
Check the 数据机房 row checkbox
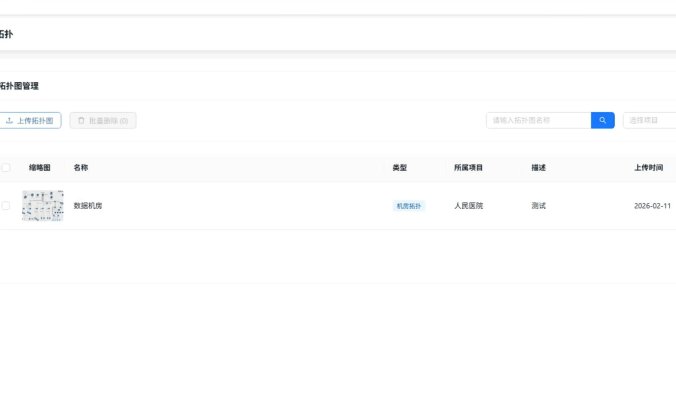tap(6, 206)
